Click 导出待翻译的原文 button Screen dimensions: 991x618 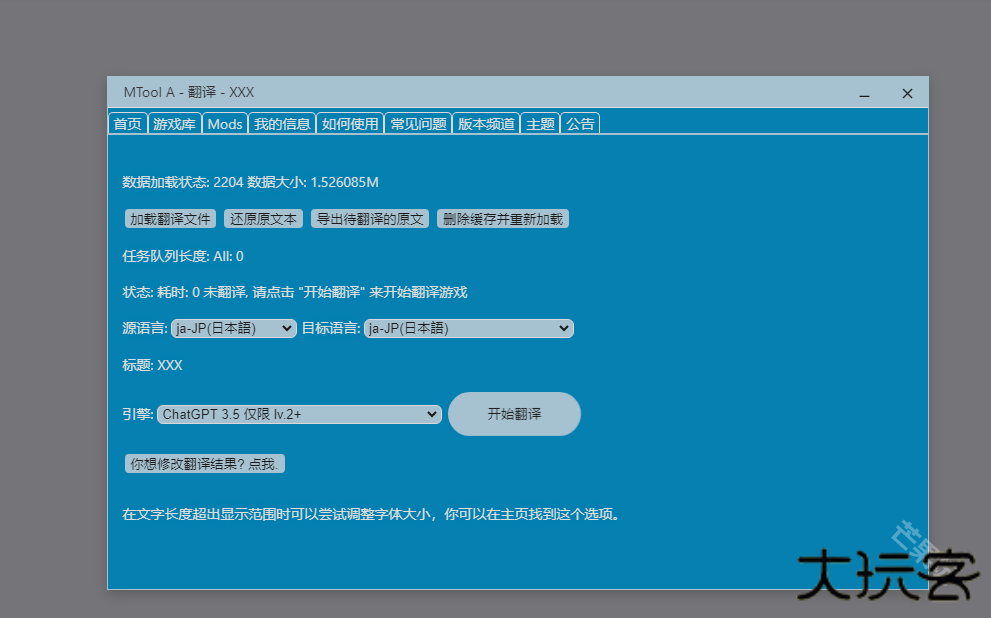pyautogui.click(x=370, y=219)
